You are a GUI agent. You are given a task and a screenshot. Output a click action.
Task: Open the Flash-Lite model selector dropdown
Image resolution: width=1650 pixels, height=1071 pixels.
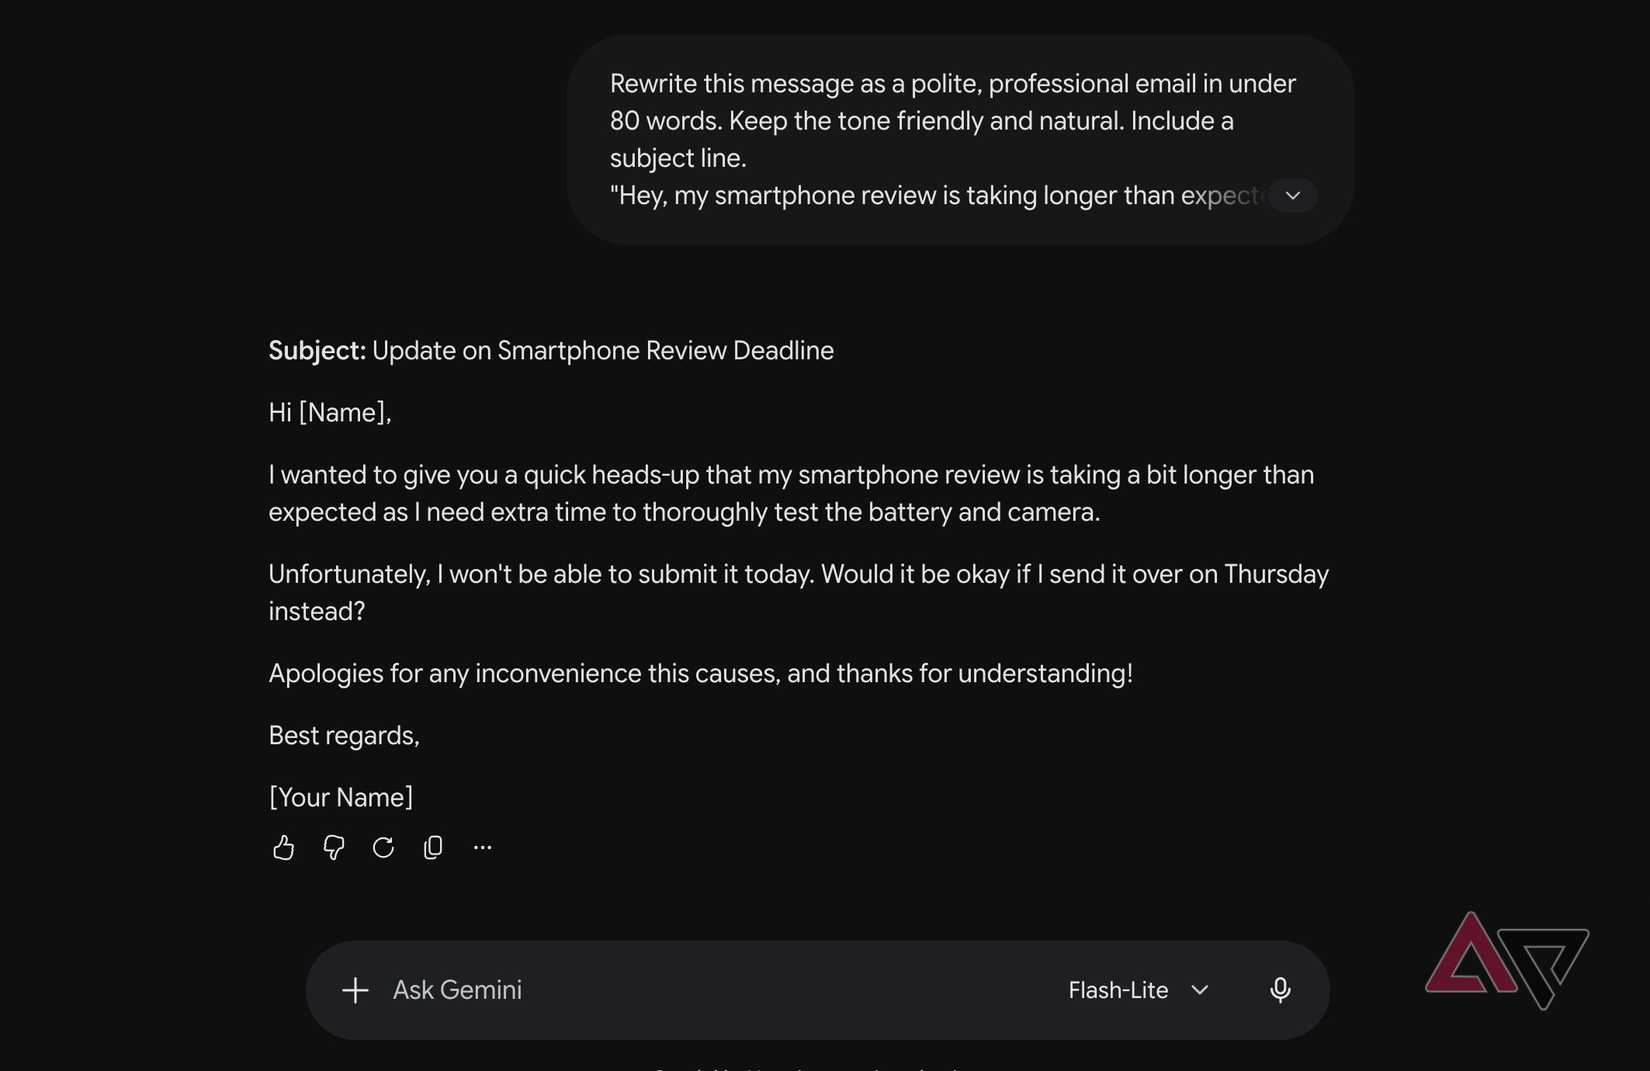pos(1139,990)
